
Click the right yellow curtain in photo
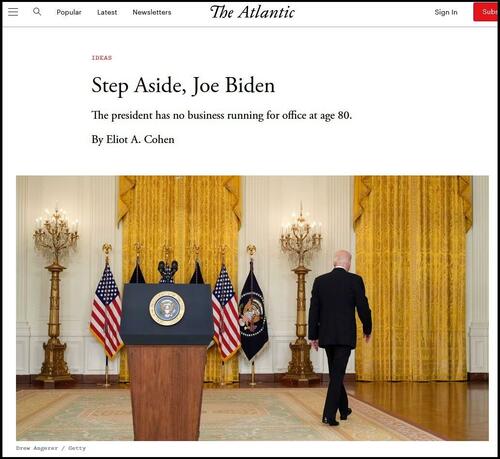click(413, 278)
